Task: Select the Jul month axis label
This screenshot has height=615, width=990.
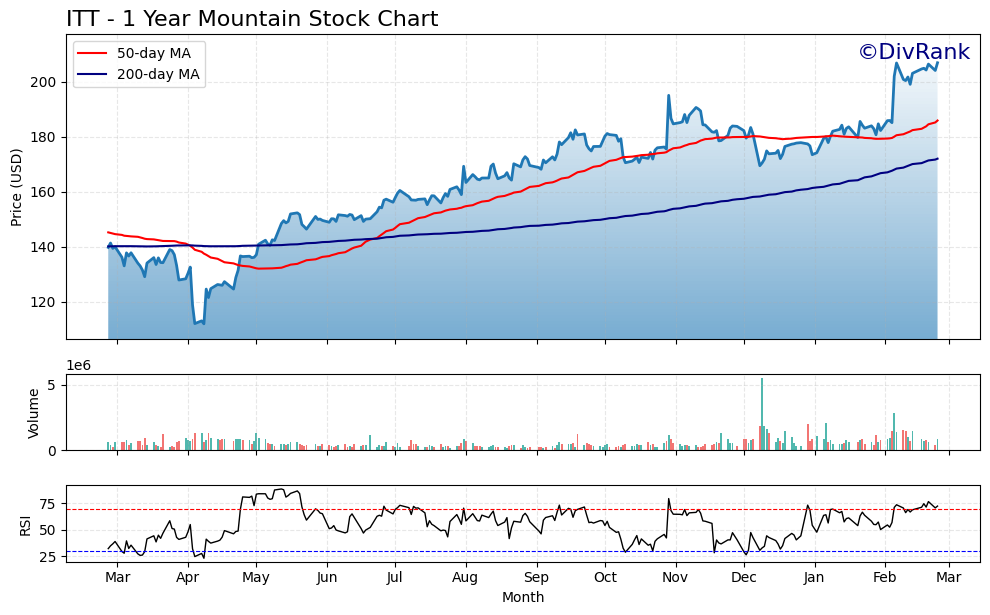Action: click(x=396, y=577)
